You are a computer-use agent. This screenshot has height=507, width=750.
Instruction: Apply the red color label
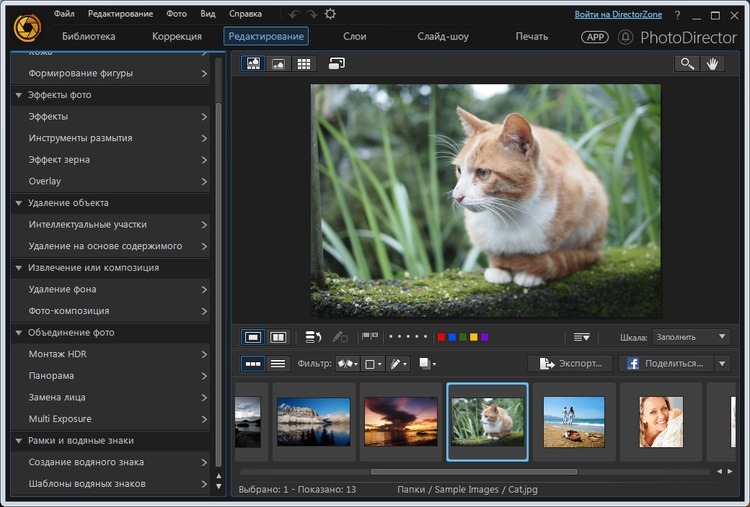click(x=441, y=337)
